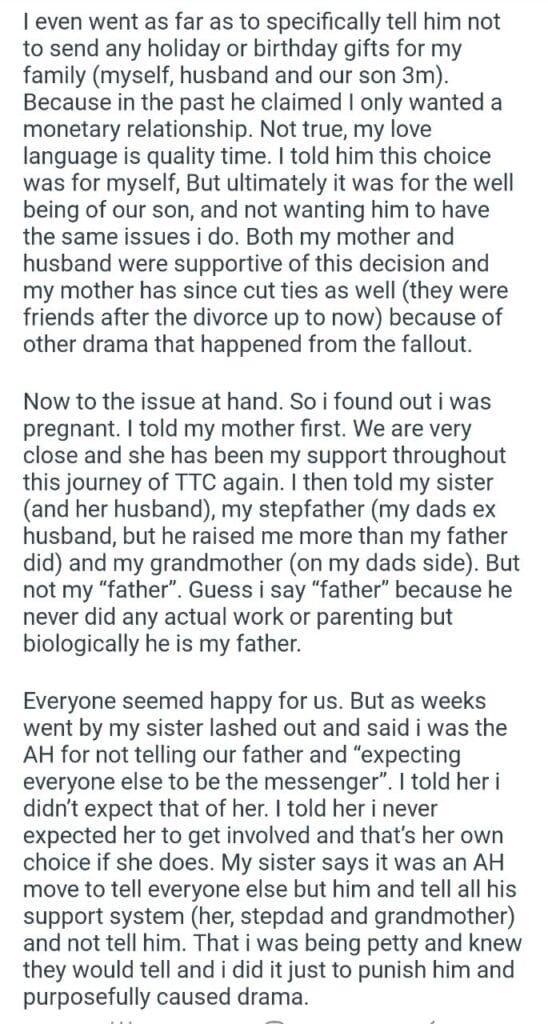Click the first paragraph starting "I even went"

[269, 183]
